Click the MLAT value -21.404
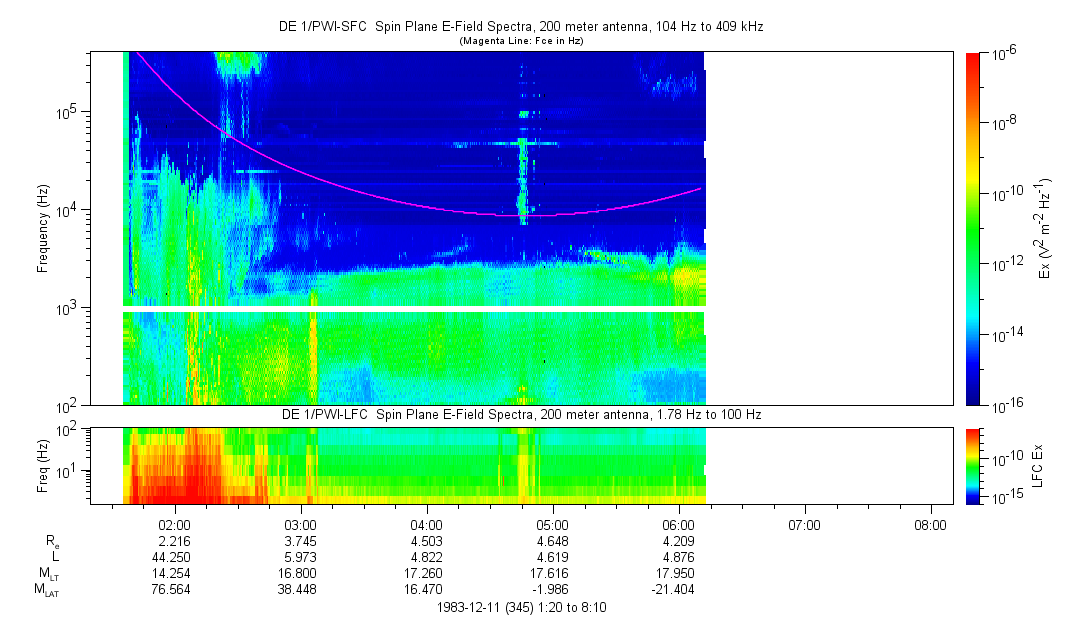1083x620 pixels. (x=676, y=590)
